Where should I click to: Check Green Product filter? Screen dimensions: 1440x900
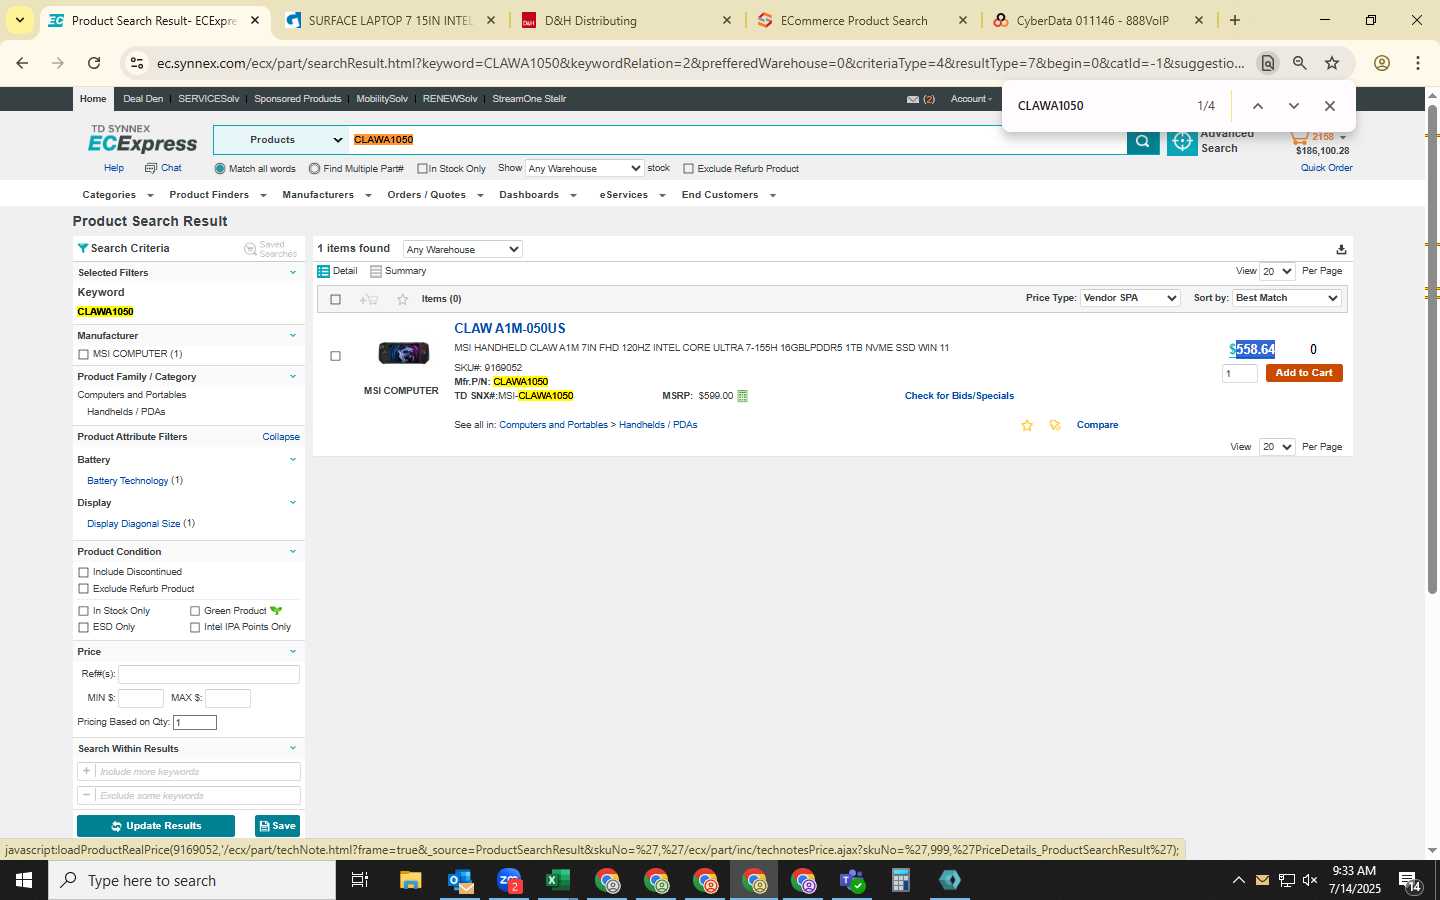point(195,611)
